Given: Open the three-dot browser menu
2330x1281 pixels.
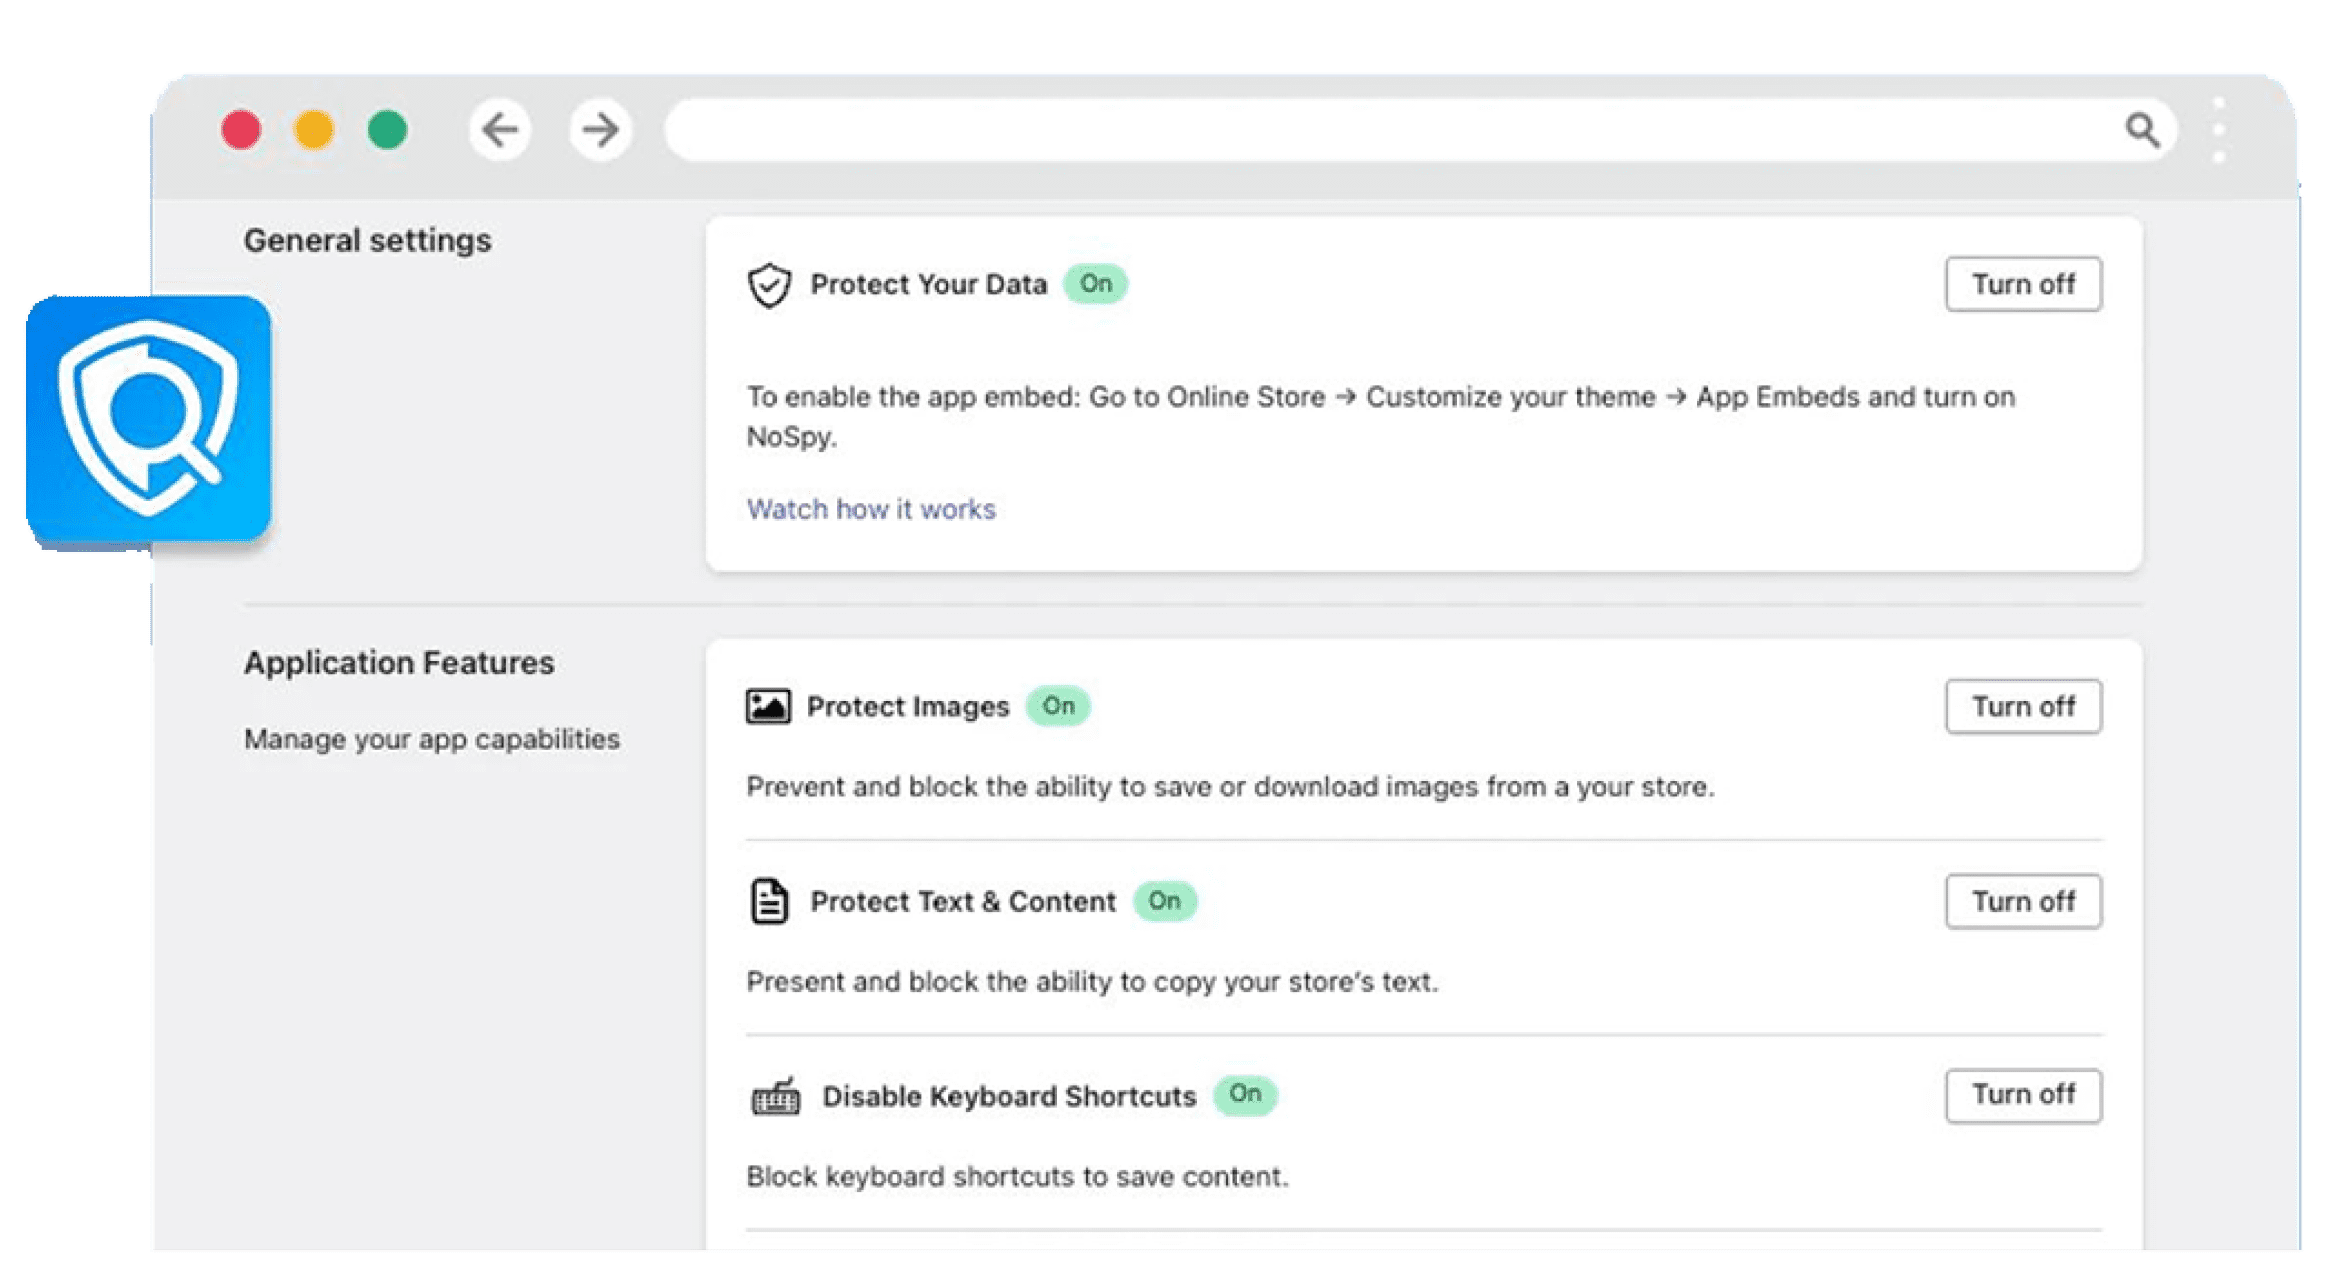Looking at the screenshot, I should (x=2218, y=130).
